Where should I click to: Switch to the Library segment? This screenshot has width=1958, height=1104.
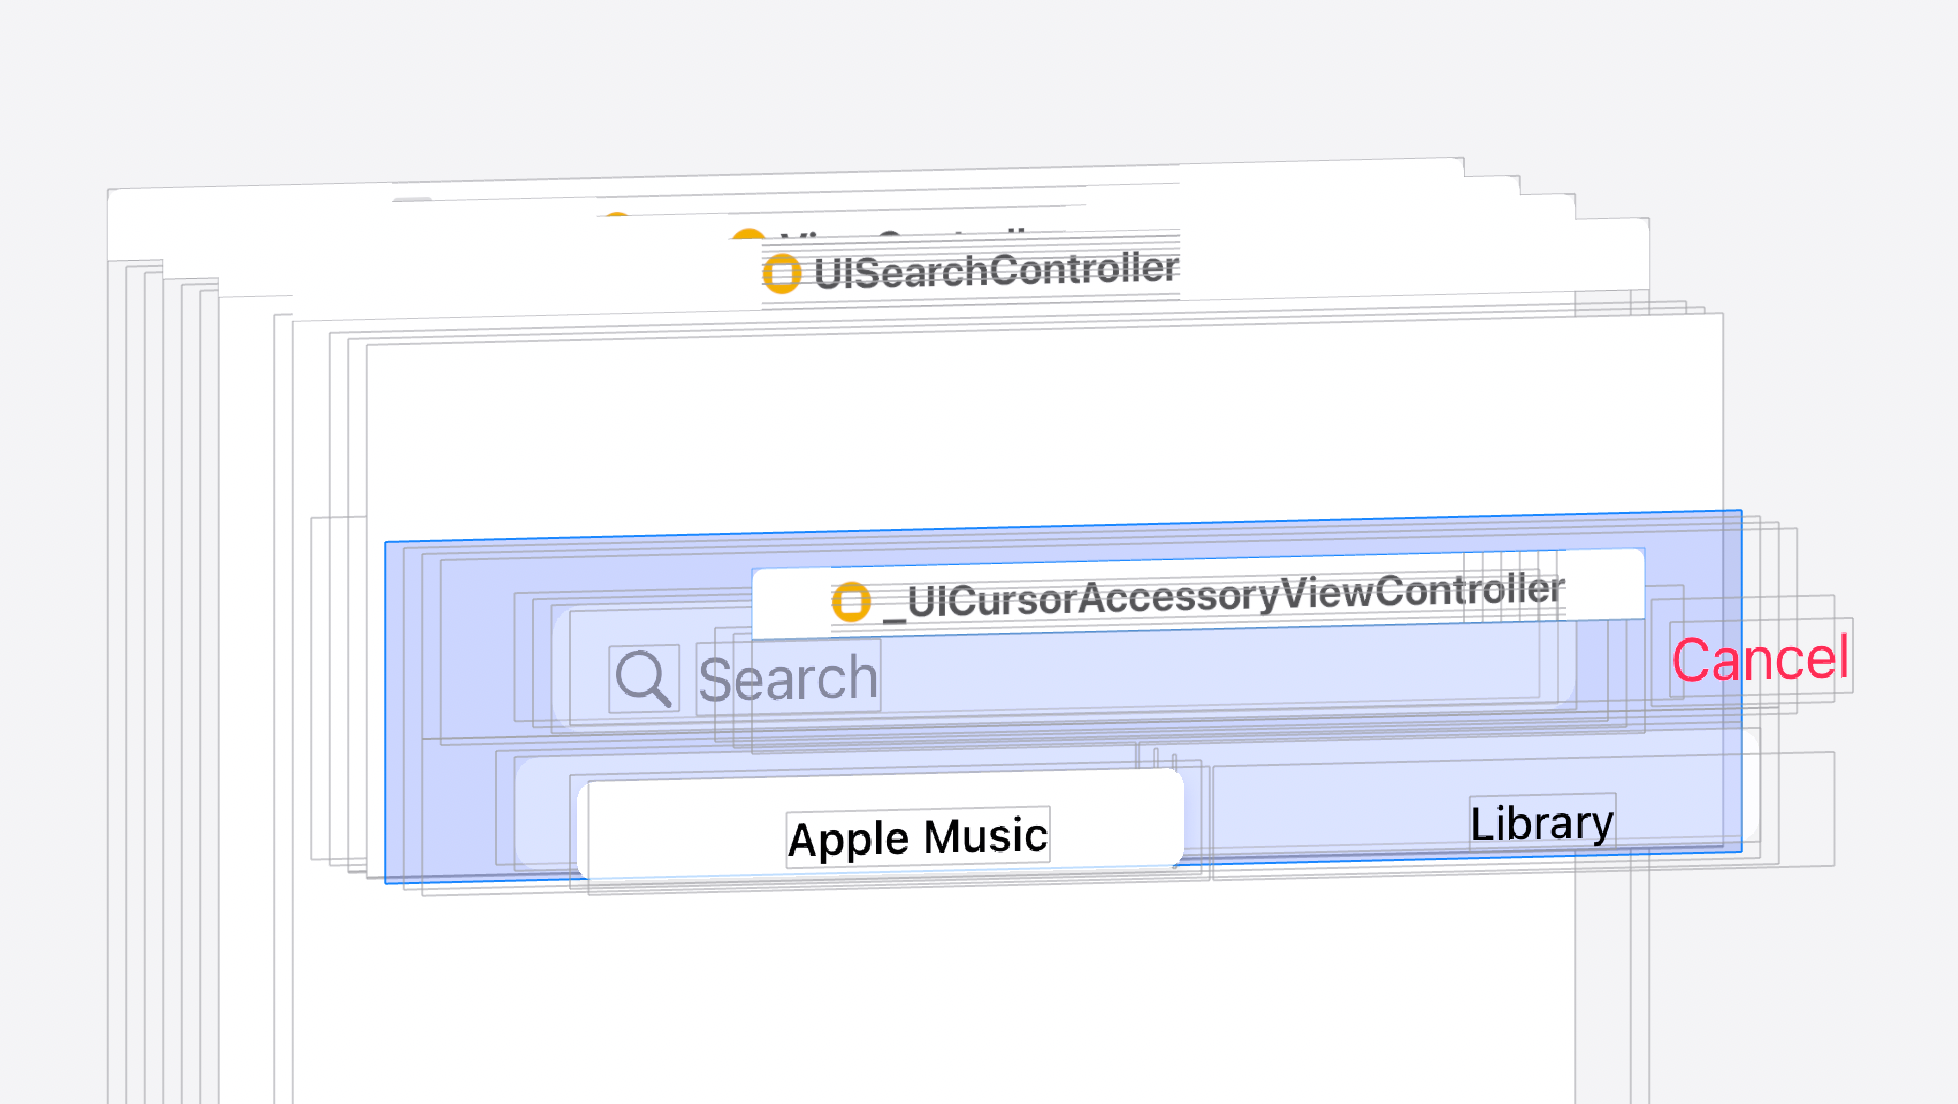point(1541,823)
